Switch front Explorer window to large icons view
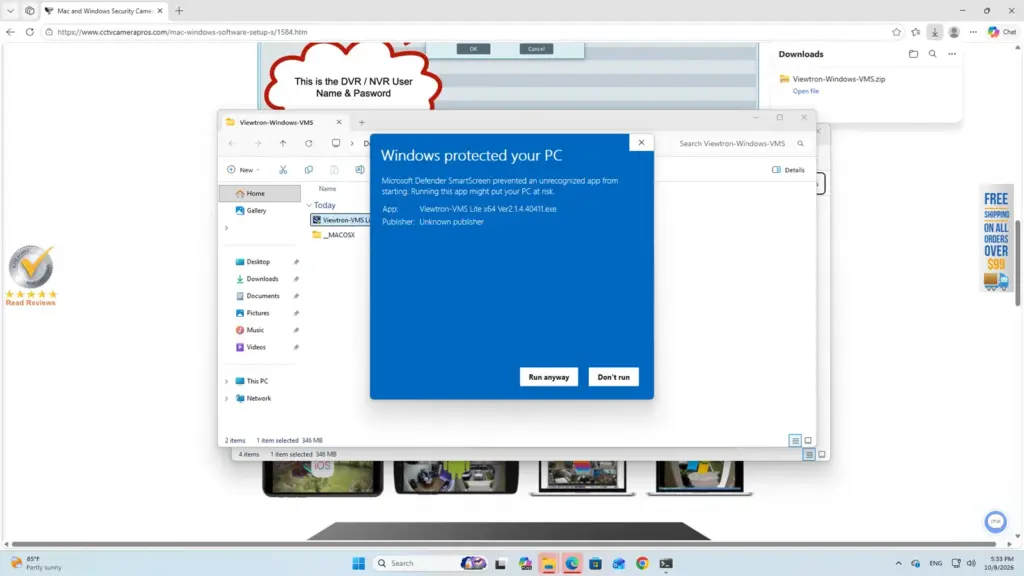The width and height of the screenshot is (1024, 576). 808,441
